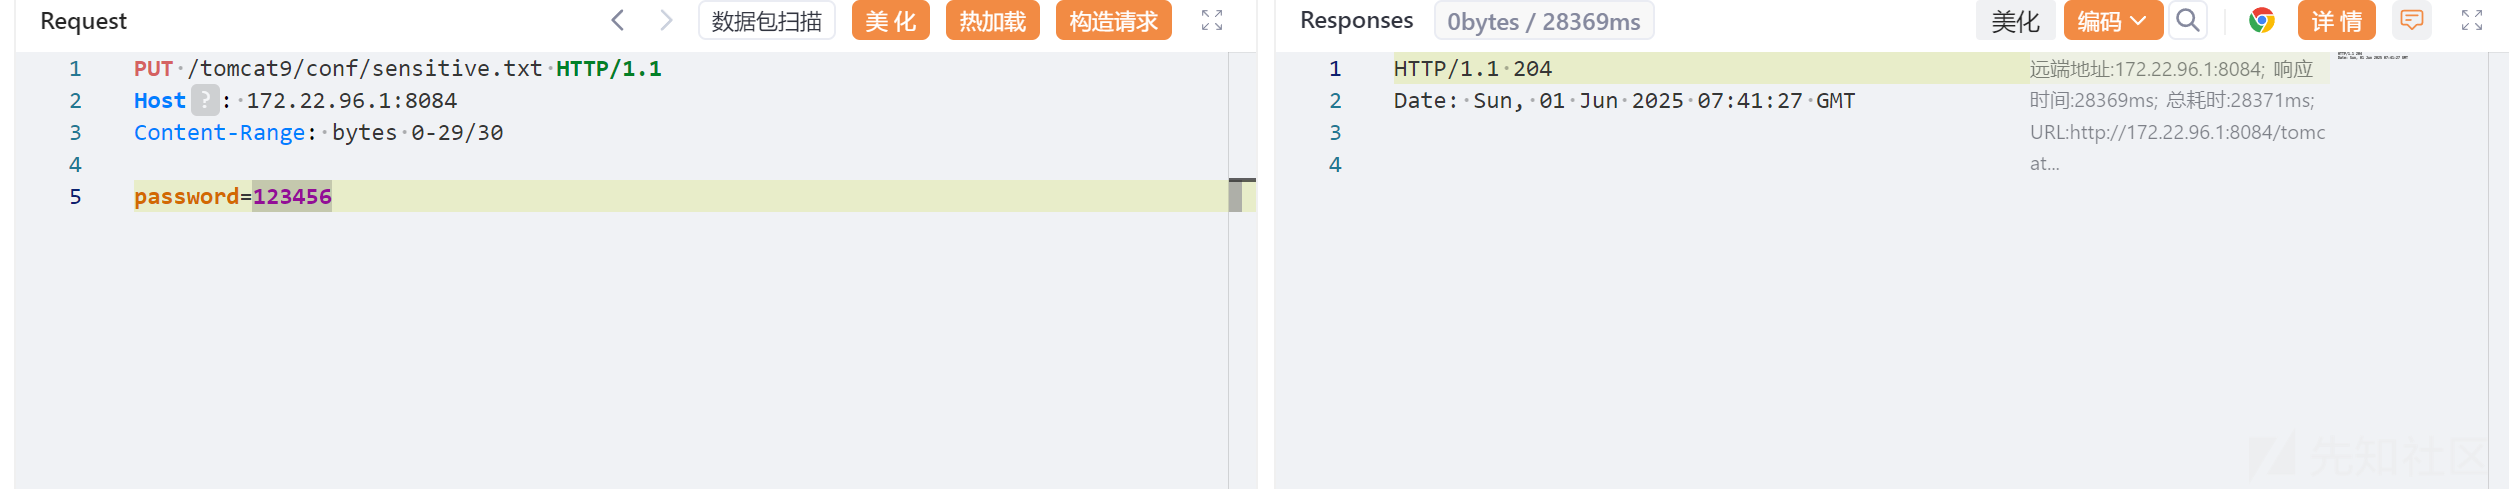Screen dimensions: 2509x489
Task: Click the 0bytes / 28369ms response stats tag
Action: [x=1544, y=21]
